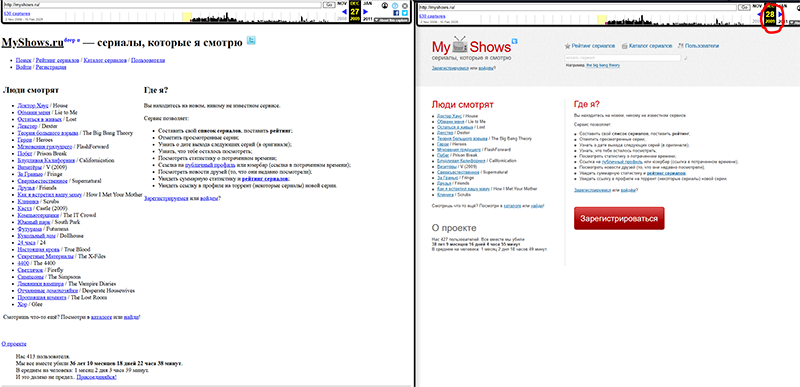
Task: Click the TV set logo in MyShows header
Action: click(459, 44)
